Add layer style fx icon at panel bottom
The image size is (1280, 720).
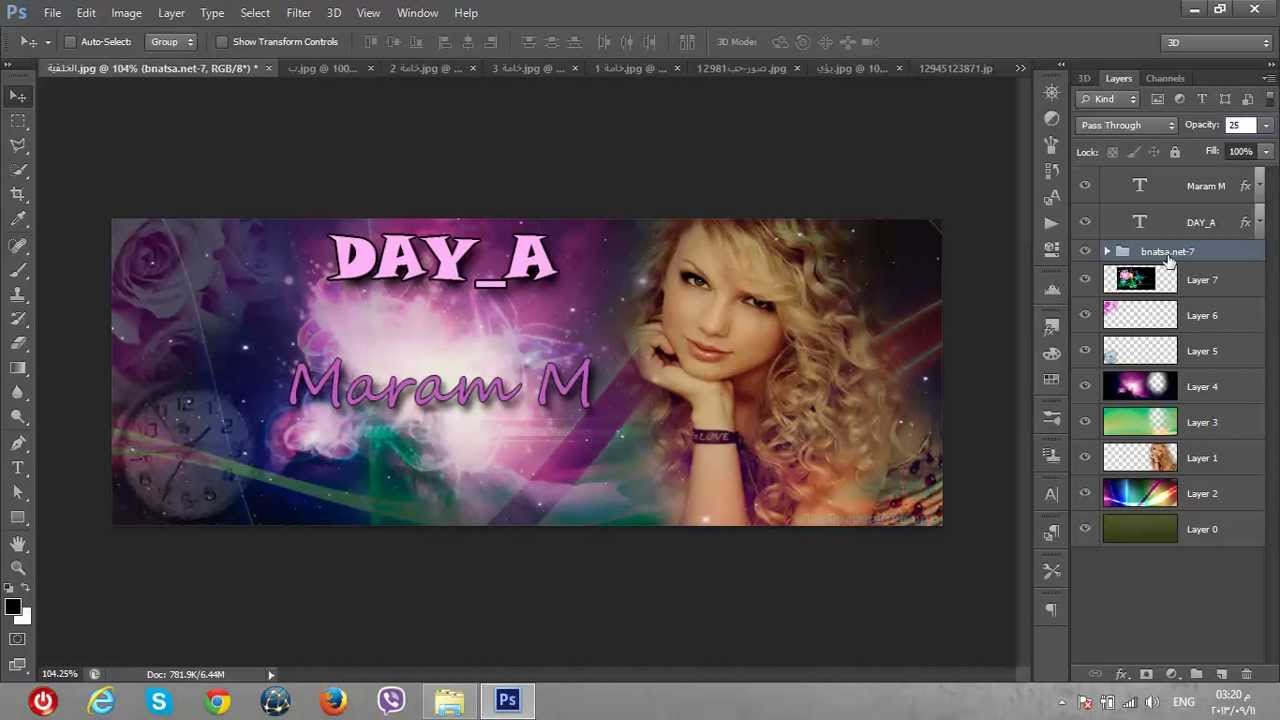pos(1121,675)
